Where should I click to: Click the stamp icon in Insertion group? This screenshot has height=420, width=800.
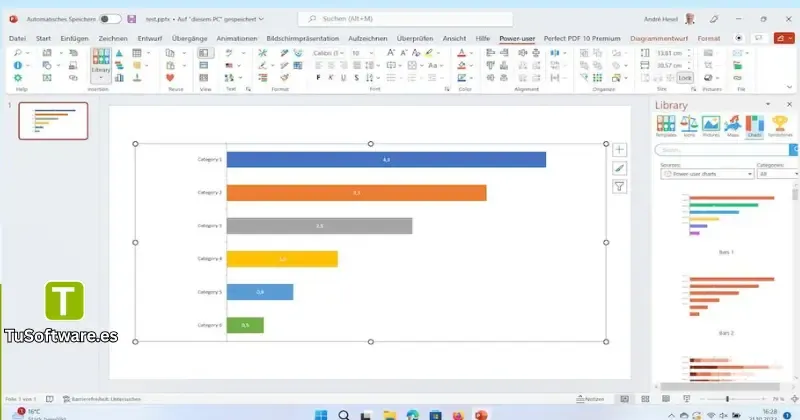tap(137, 78)
